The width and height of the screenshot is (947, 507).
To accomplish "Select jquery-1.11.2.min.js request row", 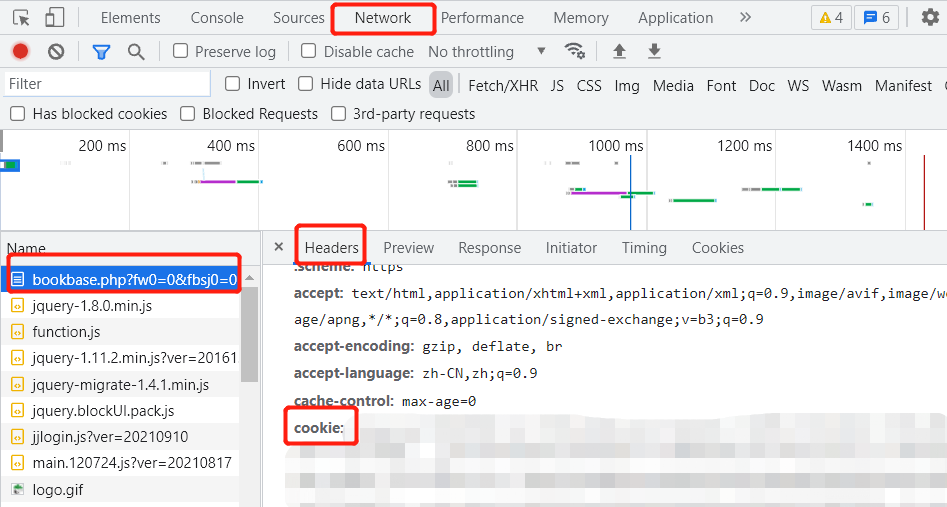I will (x=121, y=358).
